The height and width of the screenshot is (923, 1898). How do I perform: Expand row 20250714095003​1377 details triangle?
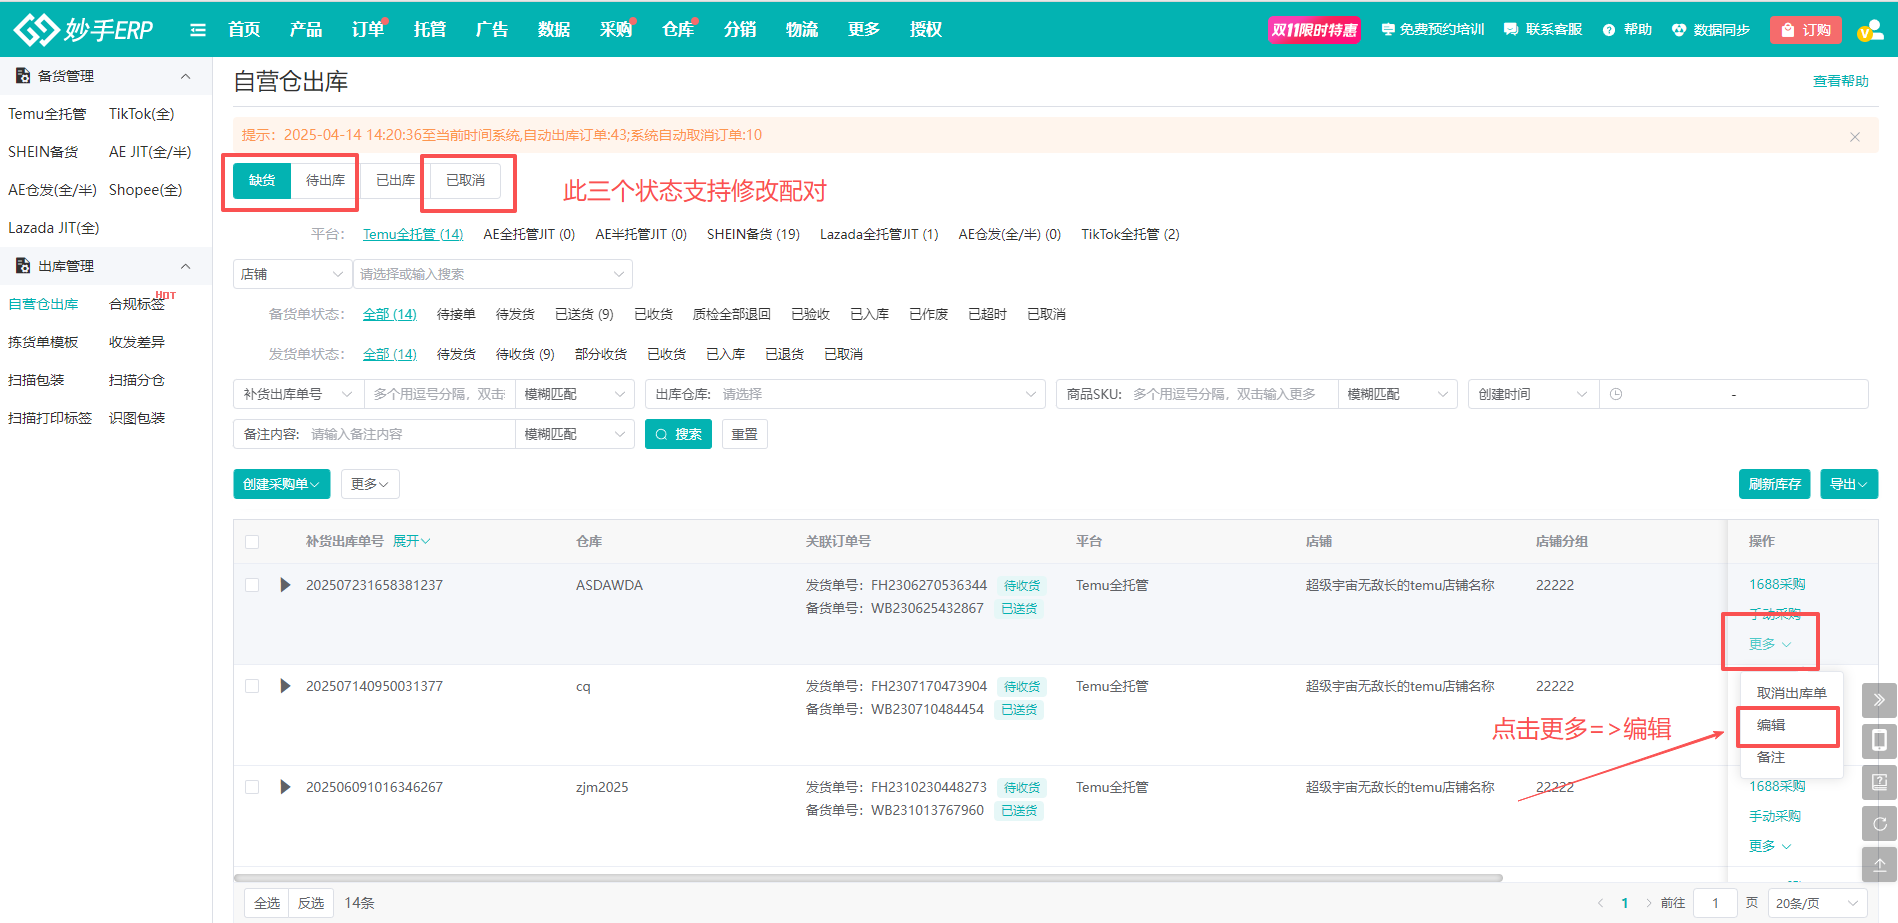(285, 686)
